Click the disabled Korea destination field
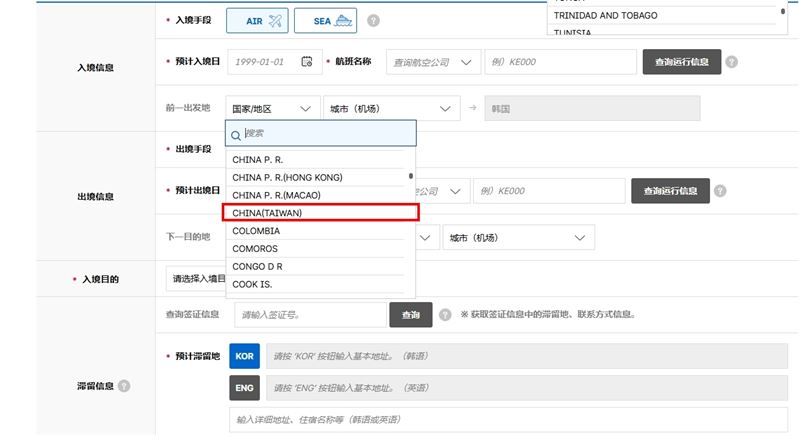 (x=592, y=109)
